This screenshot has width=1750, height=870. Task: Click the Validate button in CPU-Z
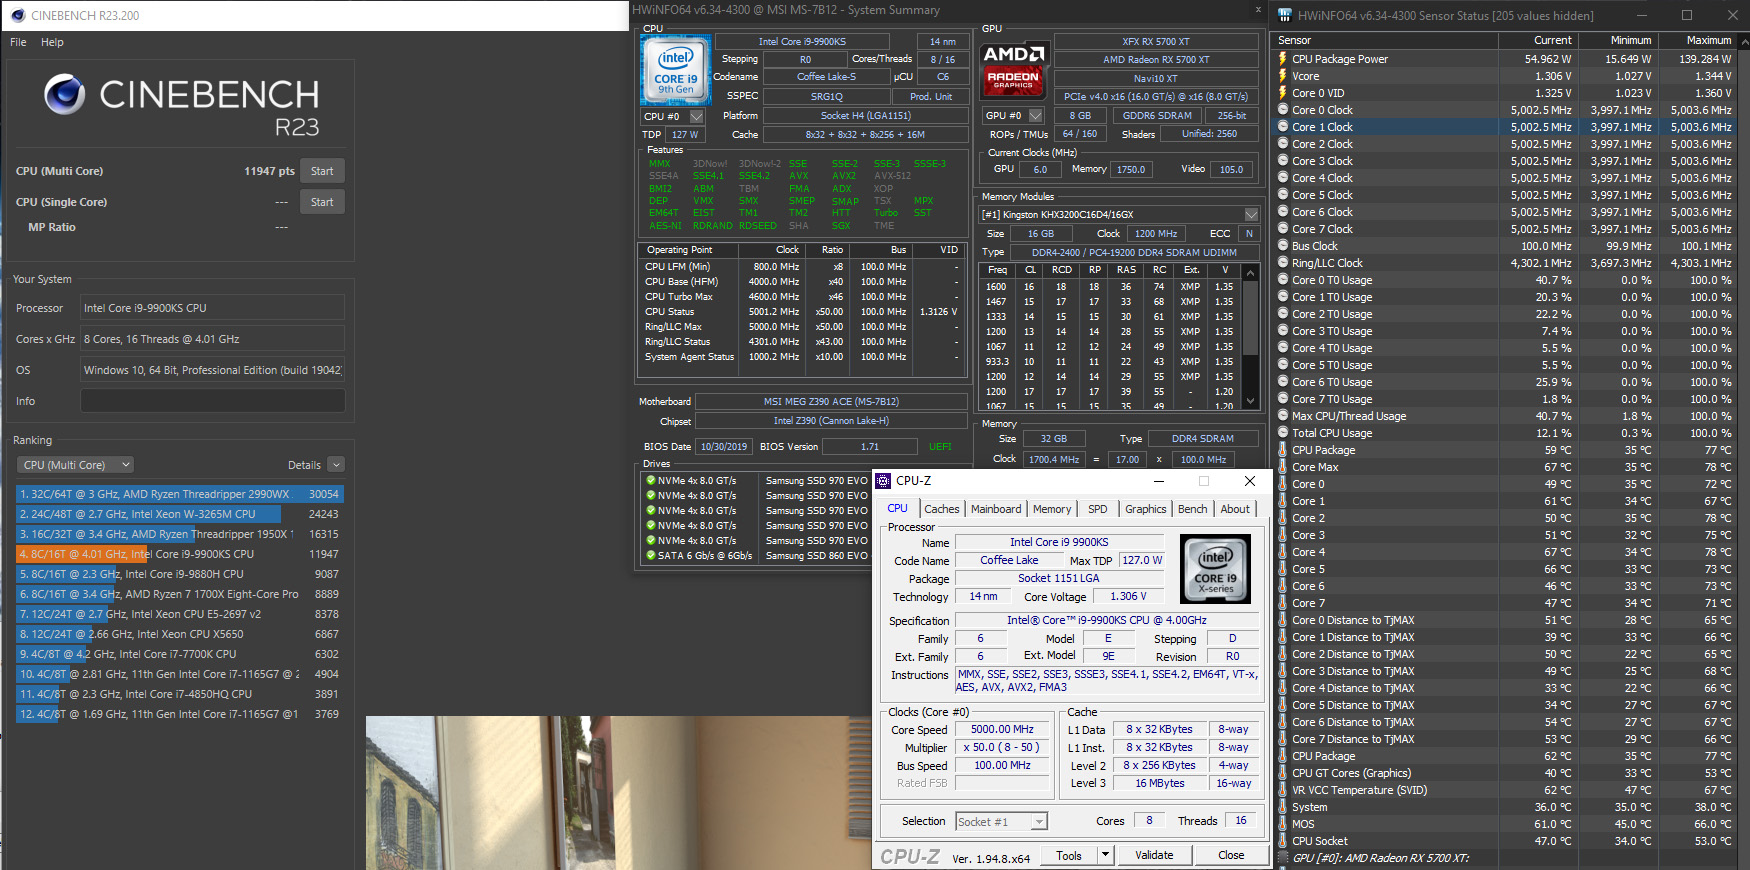(x=1154, y=855)
